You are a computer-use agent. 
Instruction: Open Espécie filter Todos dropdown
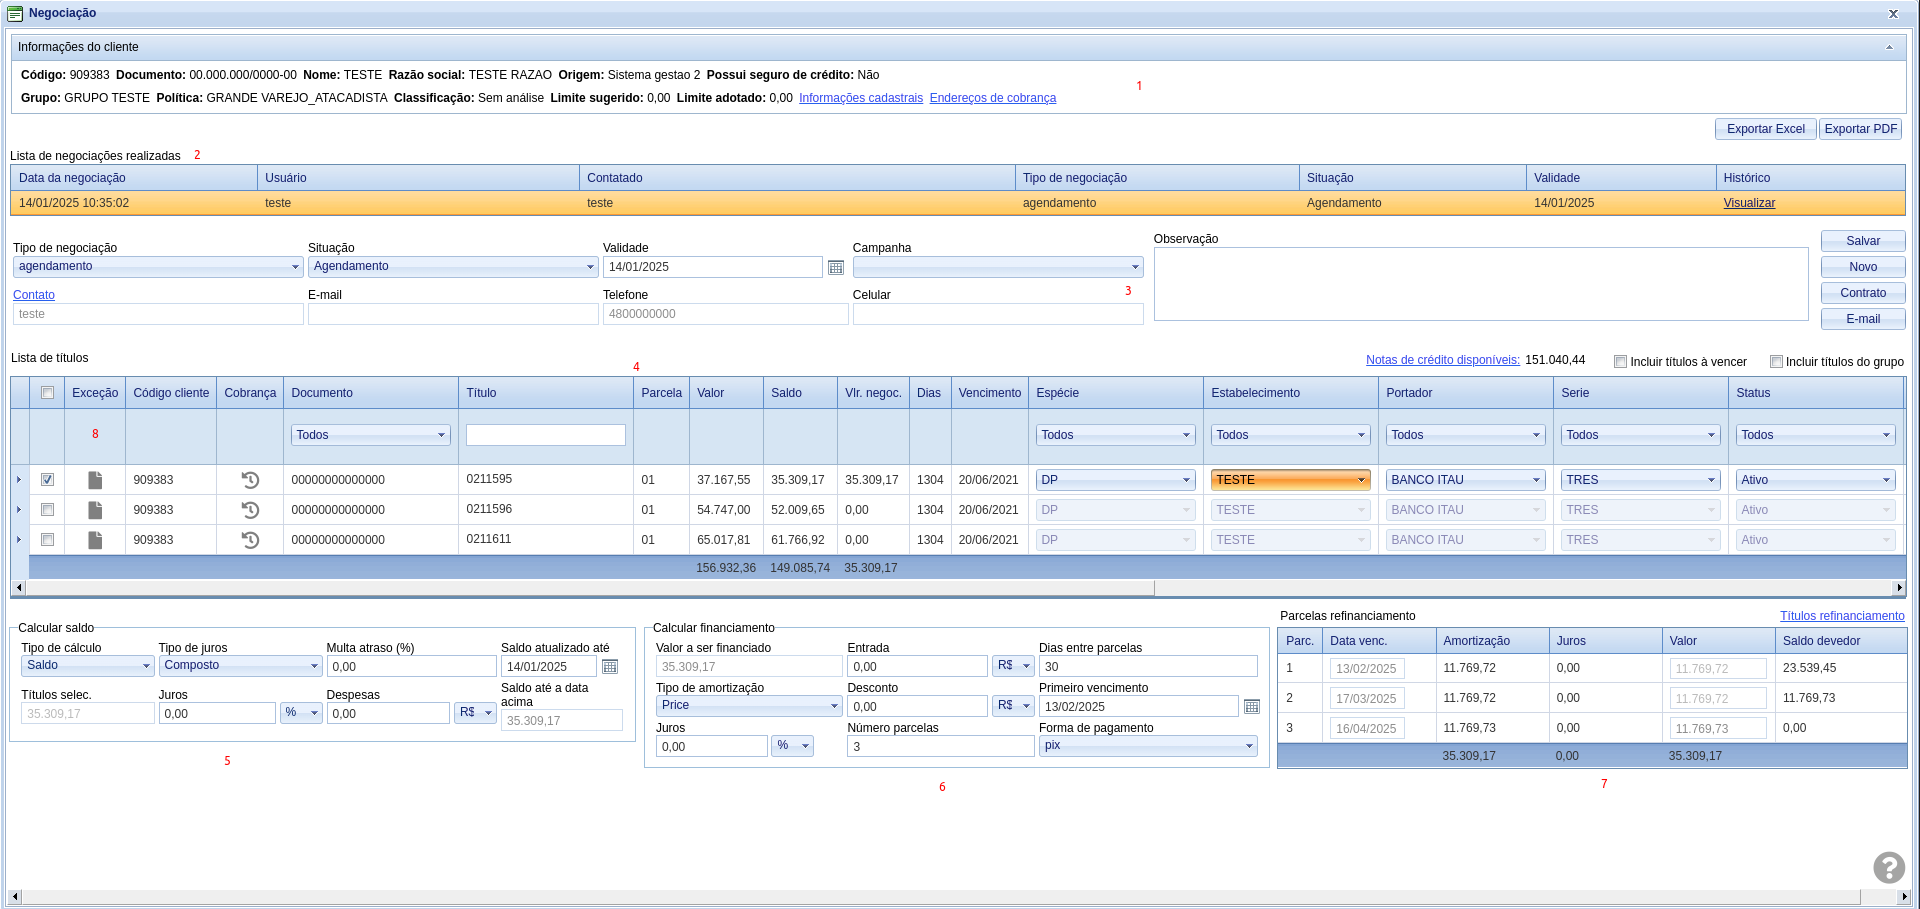[1116, 435]
